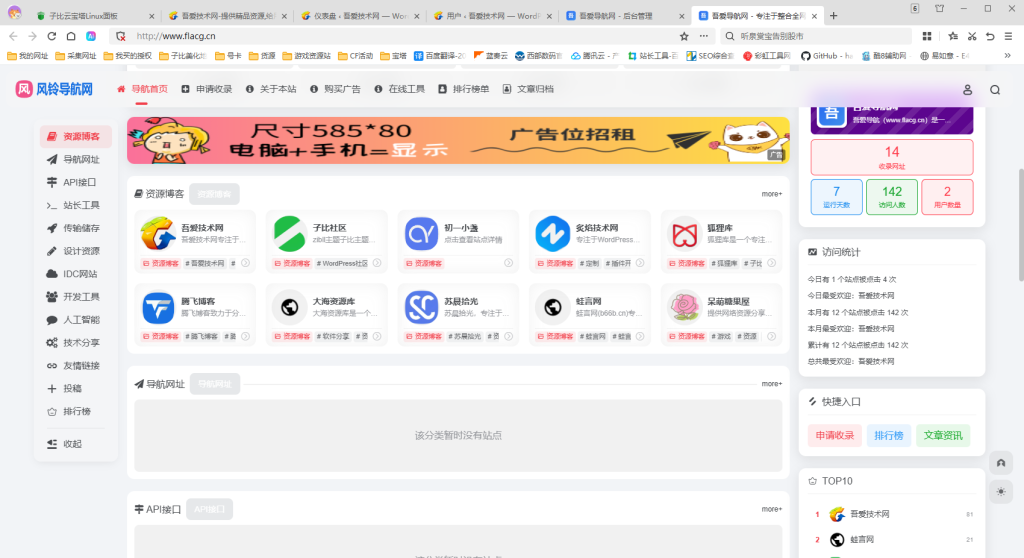
Task: Click the browser address bar URL field
Action: click(x=402, y=36)
